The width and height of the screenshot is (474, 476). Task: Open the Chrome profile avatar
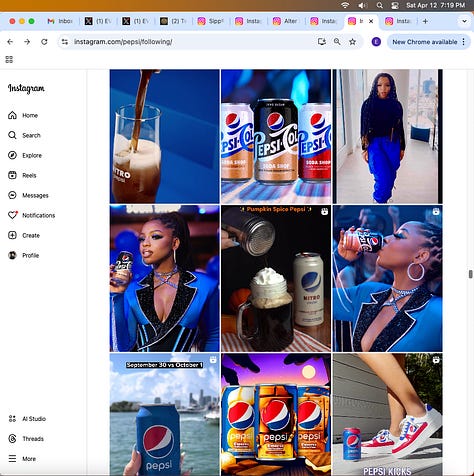376,42
